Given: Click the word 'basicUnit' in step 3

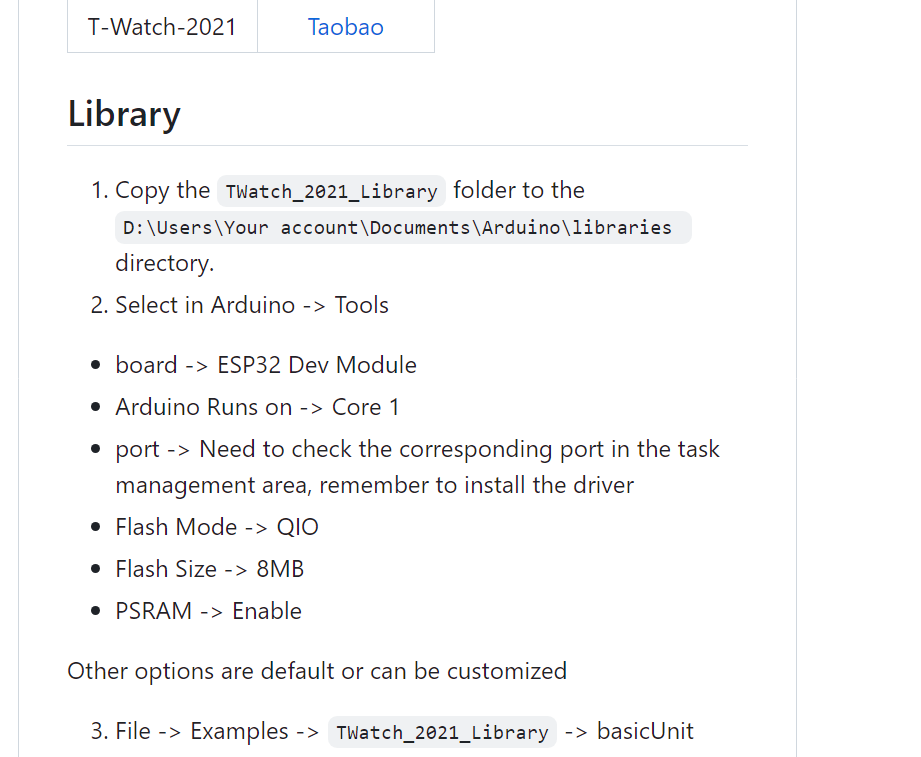Looking at the screenshot, I should tap(645, 731).
